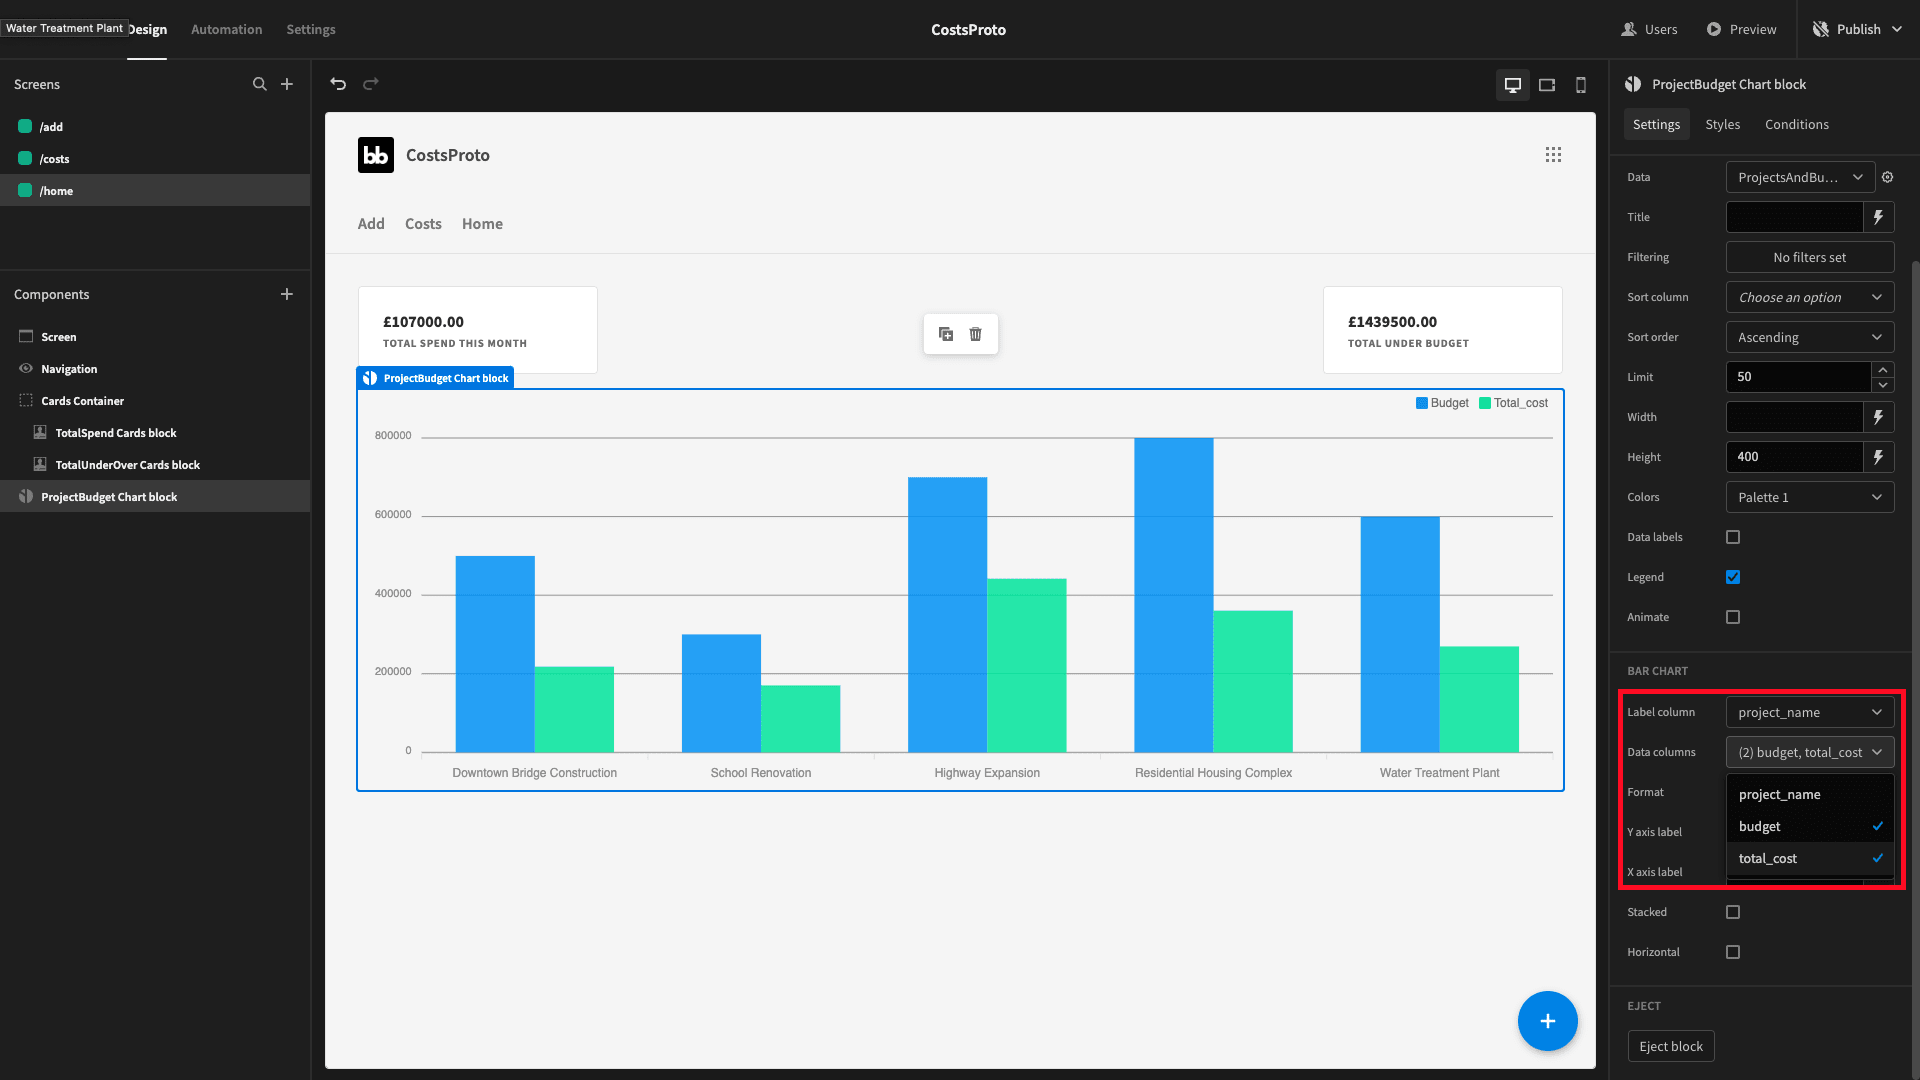The height and width of the screenshot is (1080, 1920).
Task: Increase Limit with stepper up arrow
Action: coord(1883,370)
